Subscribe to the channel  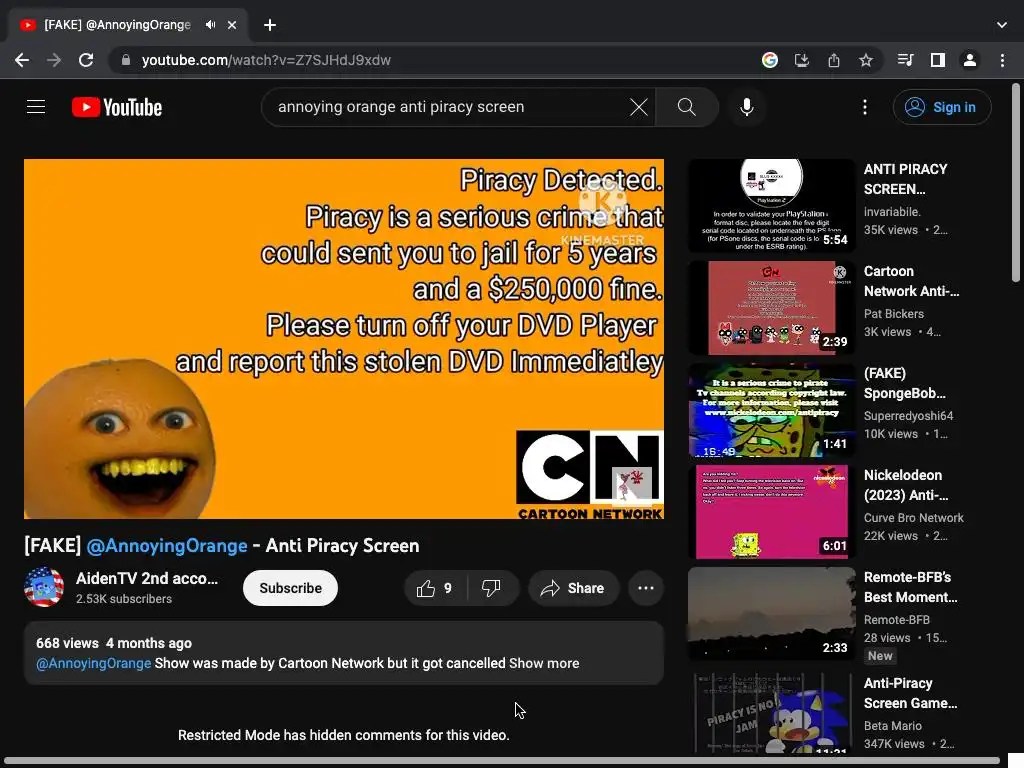click(x=291, y=588)
